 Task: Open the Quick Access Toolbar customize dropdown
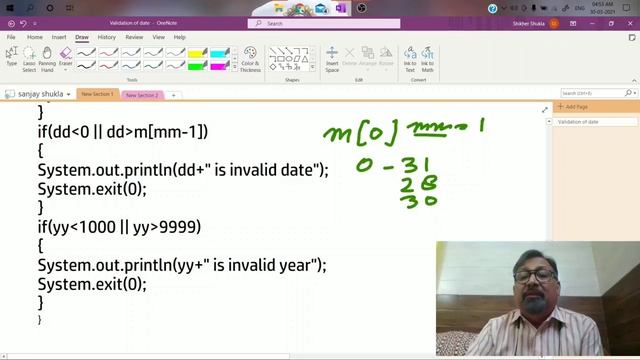[x=35, y=24]
